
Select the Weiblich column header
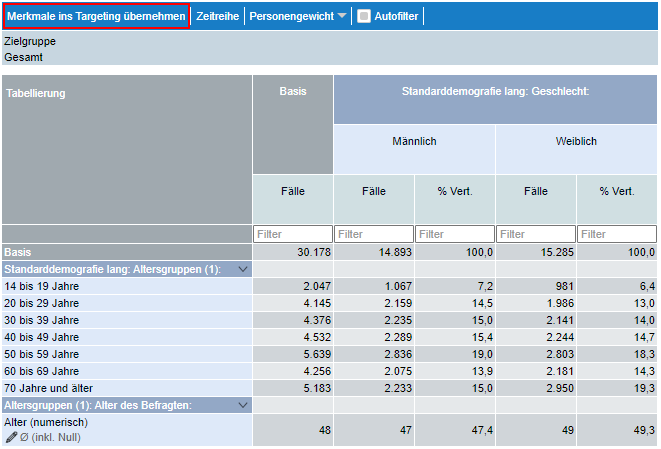[x=576, y=141]
